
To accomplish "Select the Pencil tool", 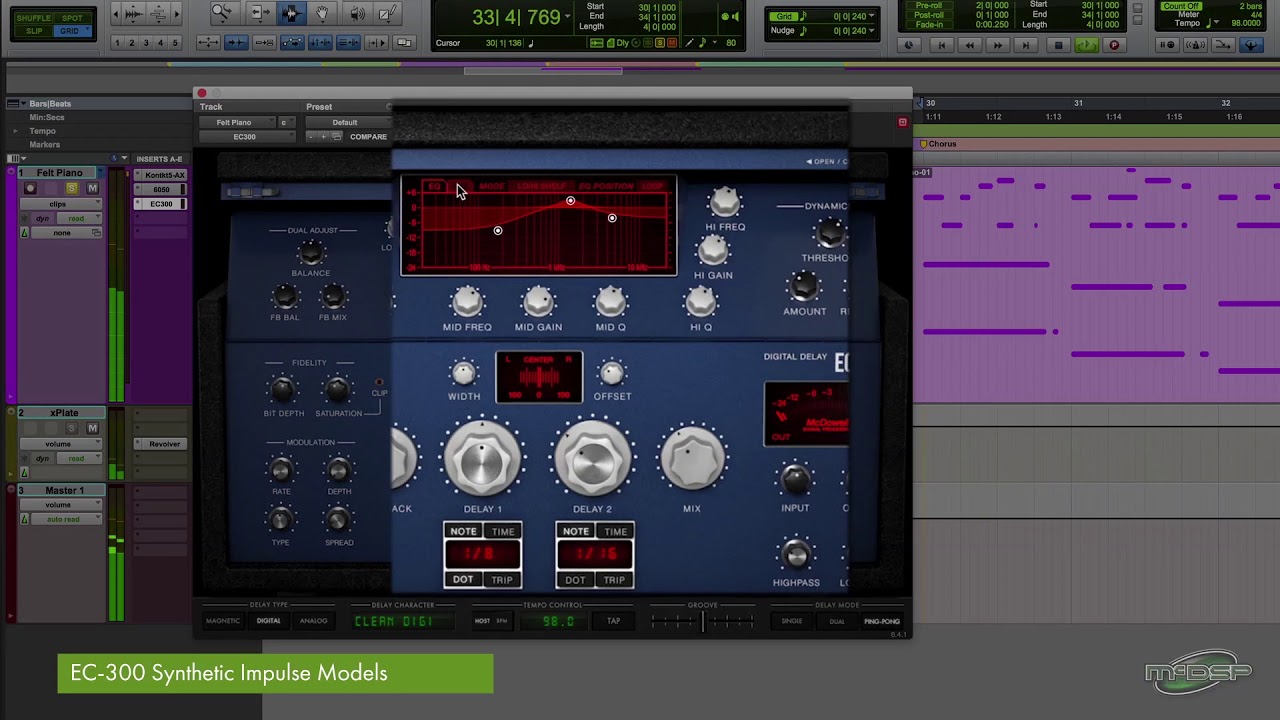I will click(x=387, y=13).
